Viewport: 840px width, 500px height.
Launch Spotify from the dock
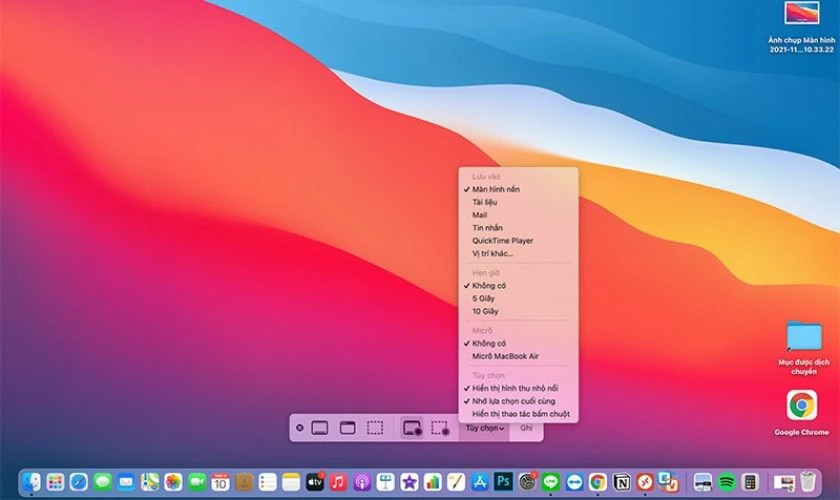pos(727,482)
